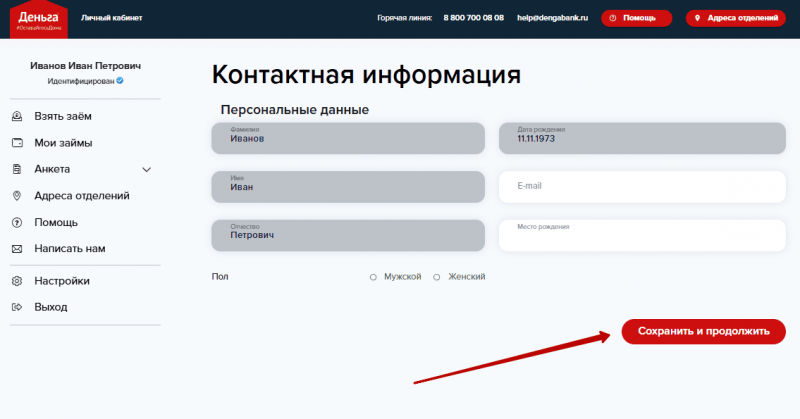
Task: Click the Дата рождения field 11.11.1973
Action: pos(642,138)
